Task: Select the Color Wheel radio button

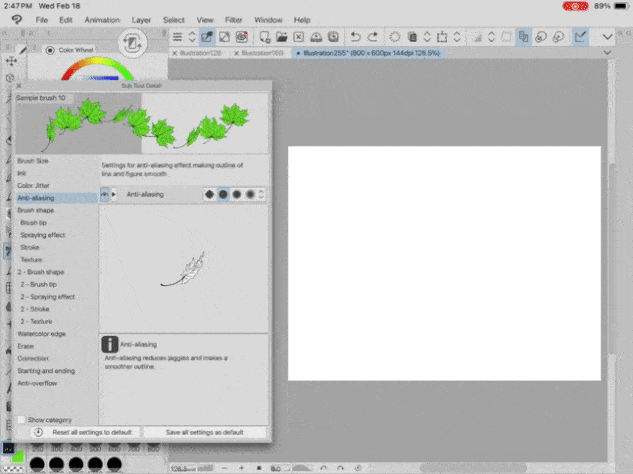Action: point(50,50)
